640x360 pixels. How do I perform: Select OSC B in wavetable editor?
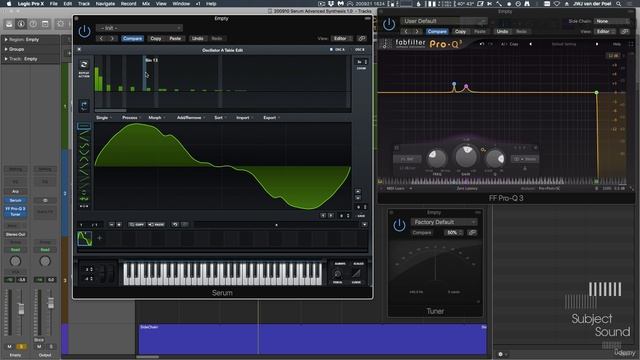359,50
